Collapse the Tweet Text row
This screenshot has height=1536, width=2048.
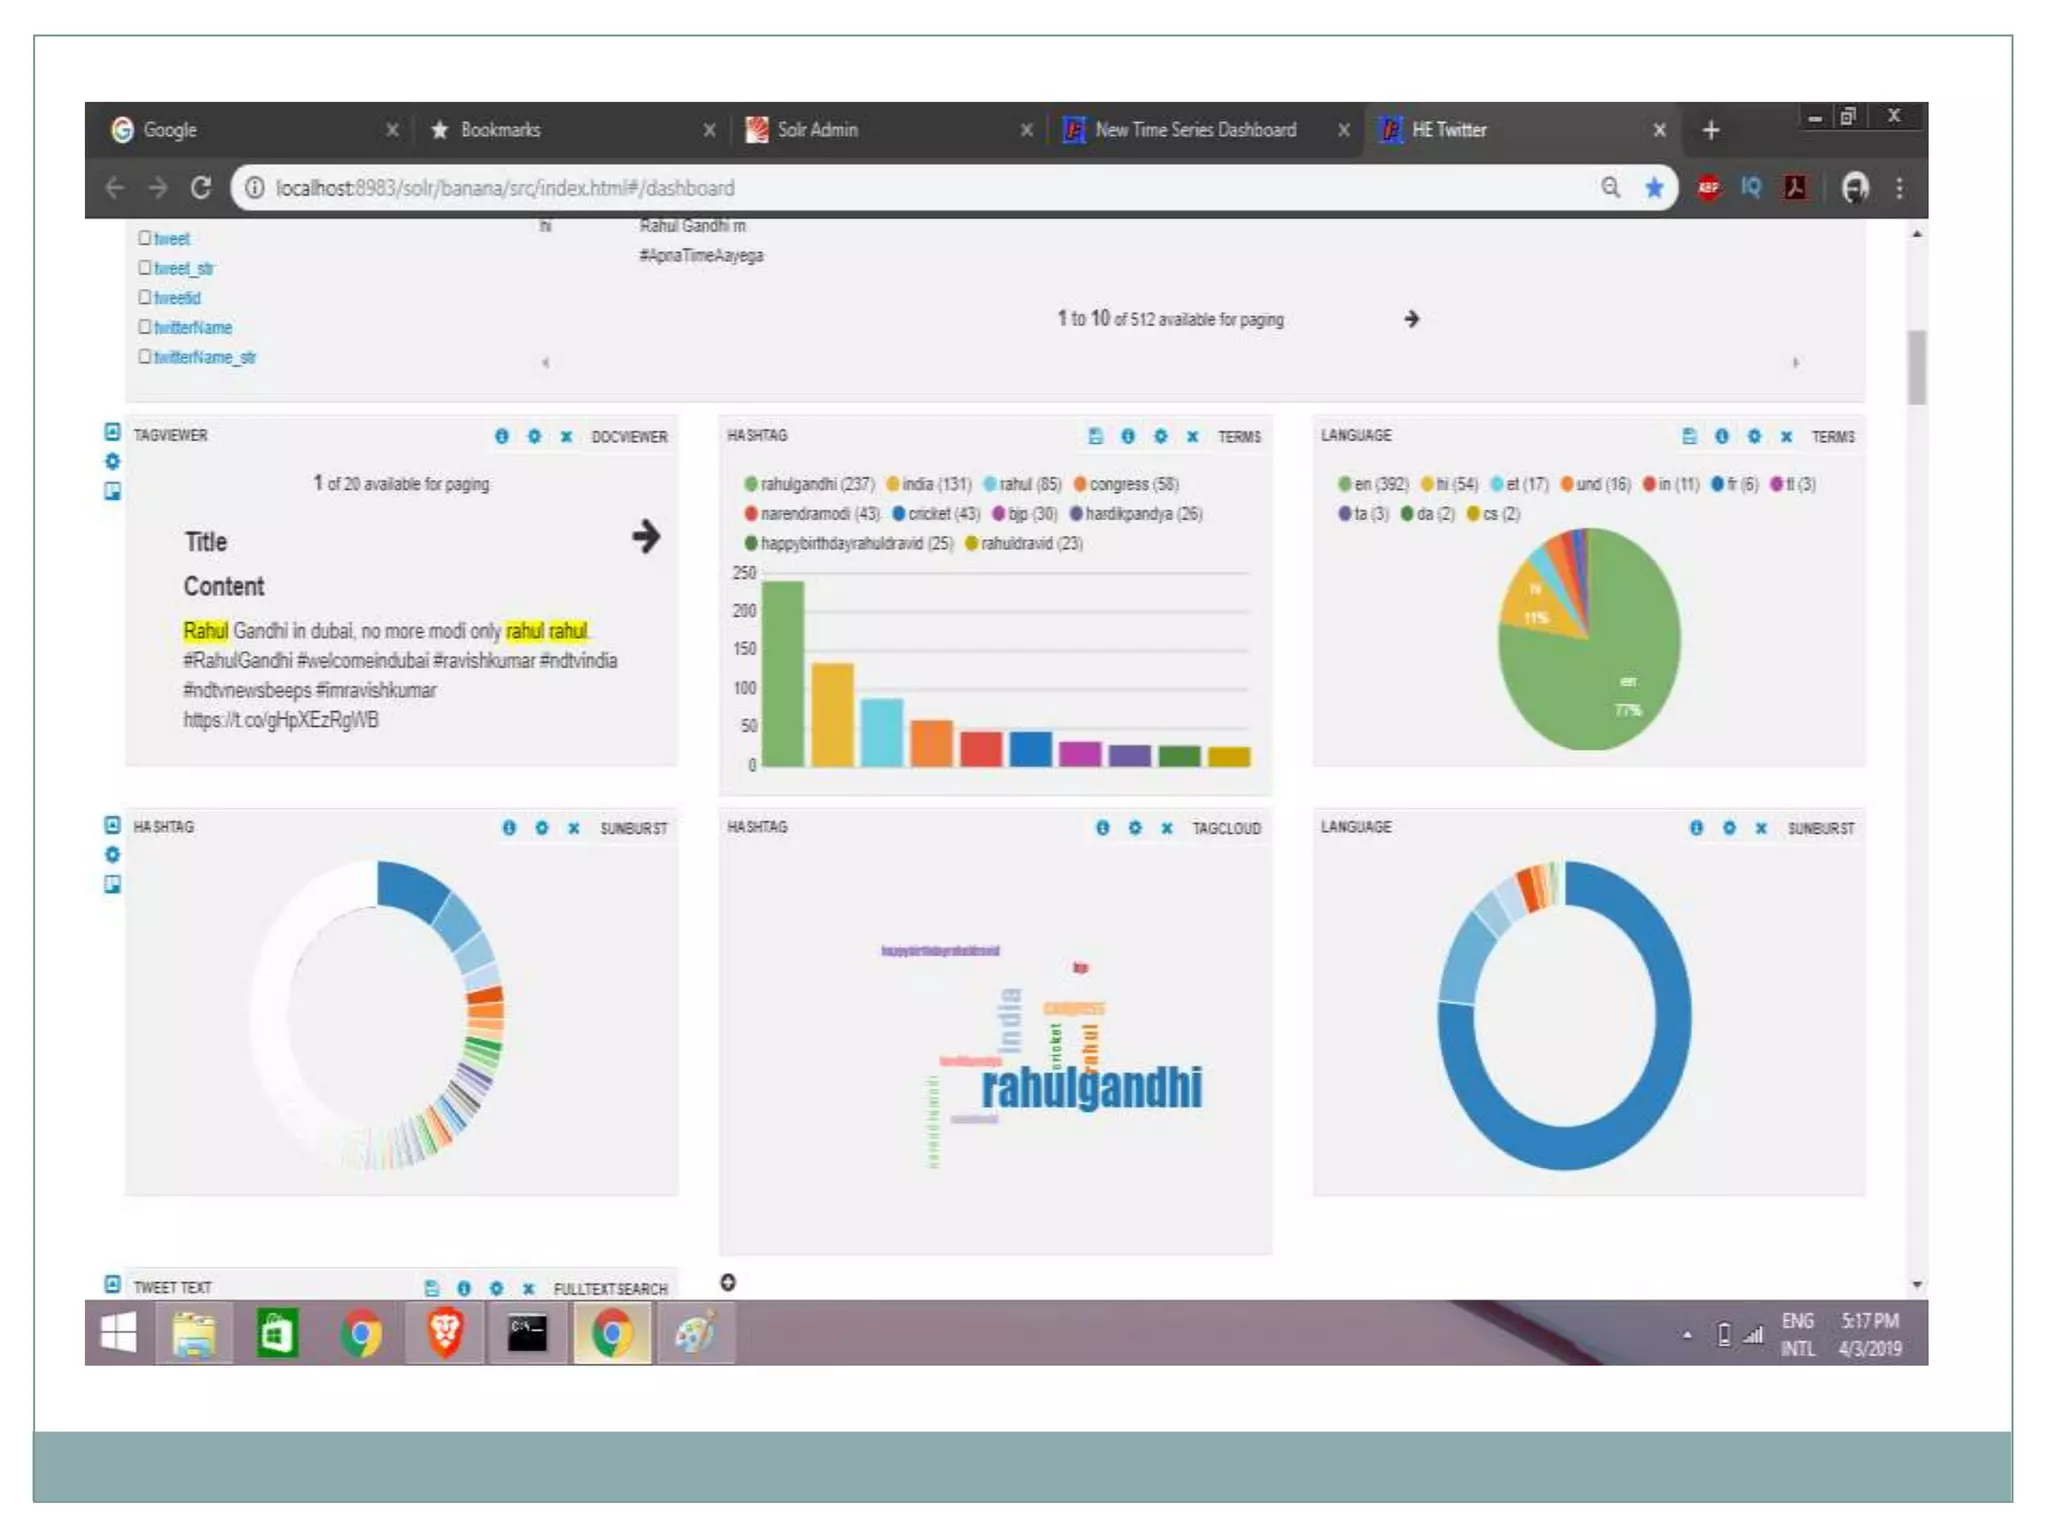coord(112,1284)
